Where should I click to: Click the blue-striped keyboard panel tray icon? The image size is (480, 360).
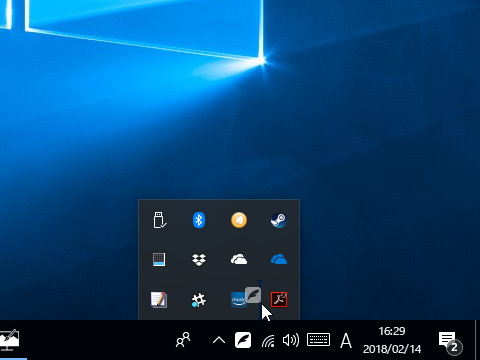(x=159, y=260)
